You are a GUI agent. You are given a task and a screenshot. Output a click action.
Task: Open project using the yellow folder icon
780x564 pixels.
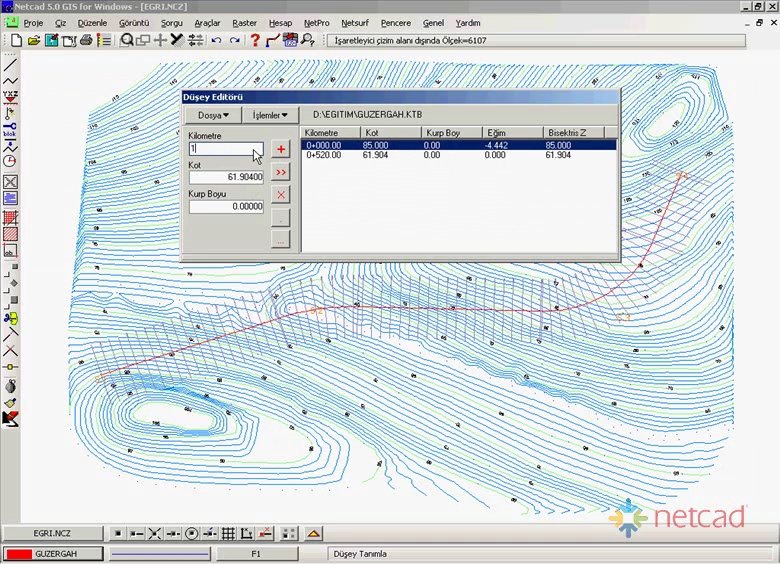[x=33, y=40]
